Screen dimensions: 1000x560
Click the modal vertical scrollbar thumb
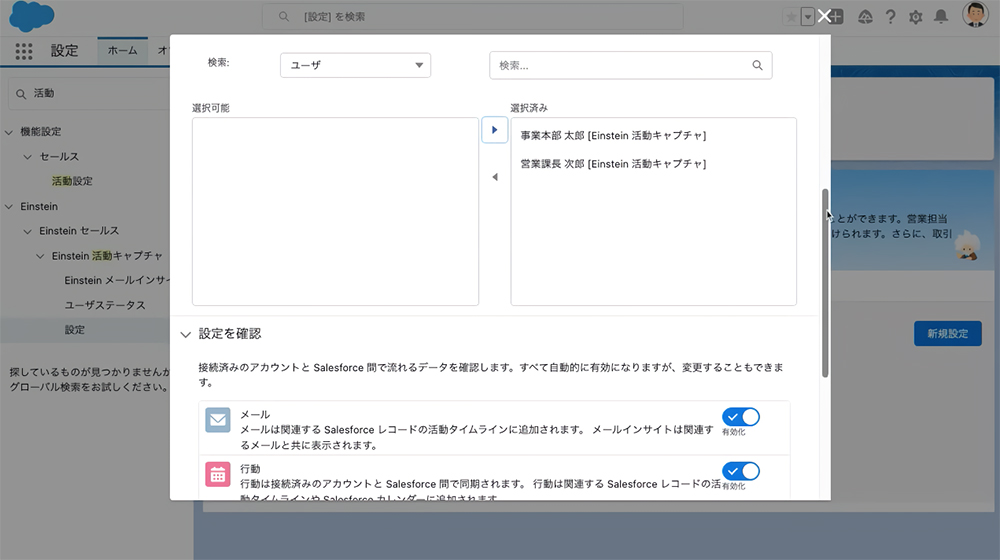pos(825,282)
